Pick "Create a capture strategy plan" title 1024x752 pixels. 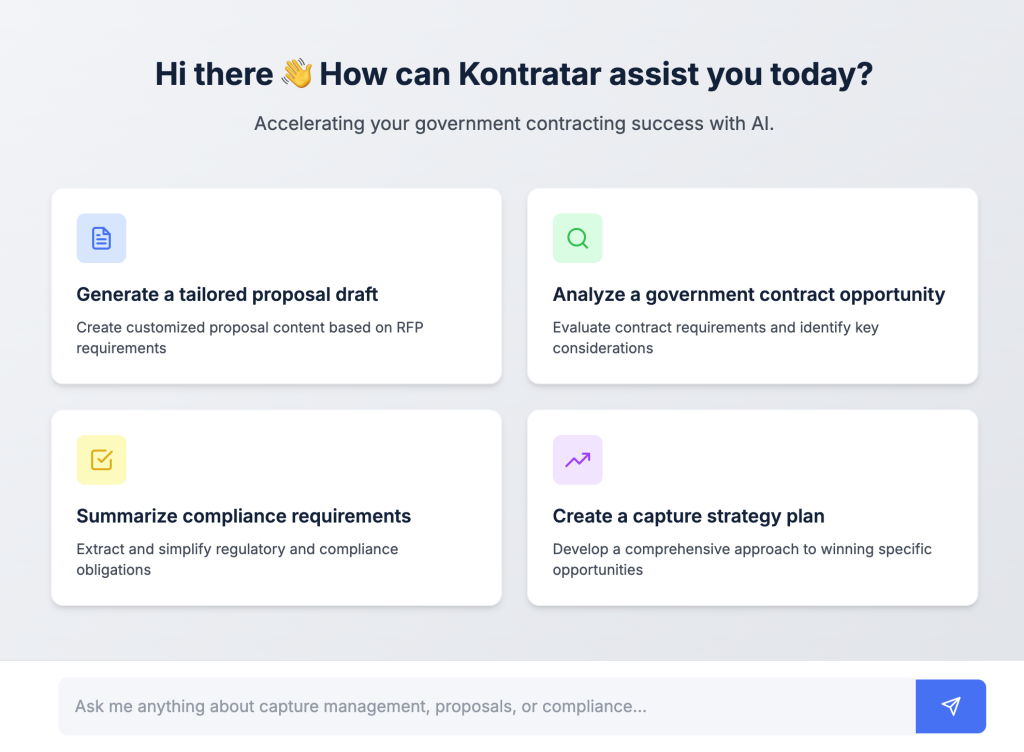click(x=688, y=516)
